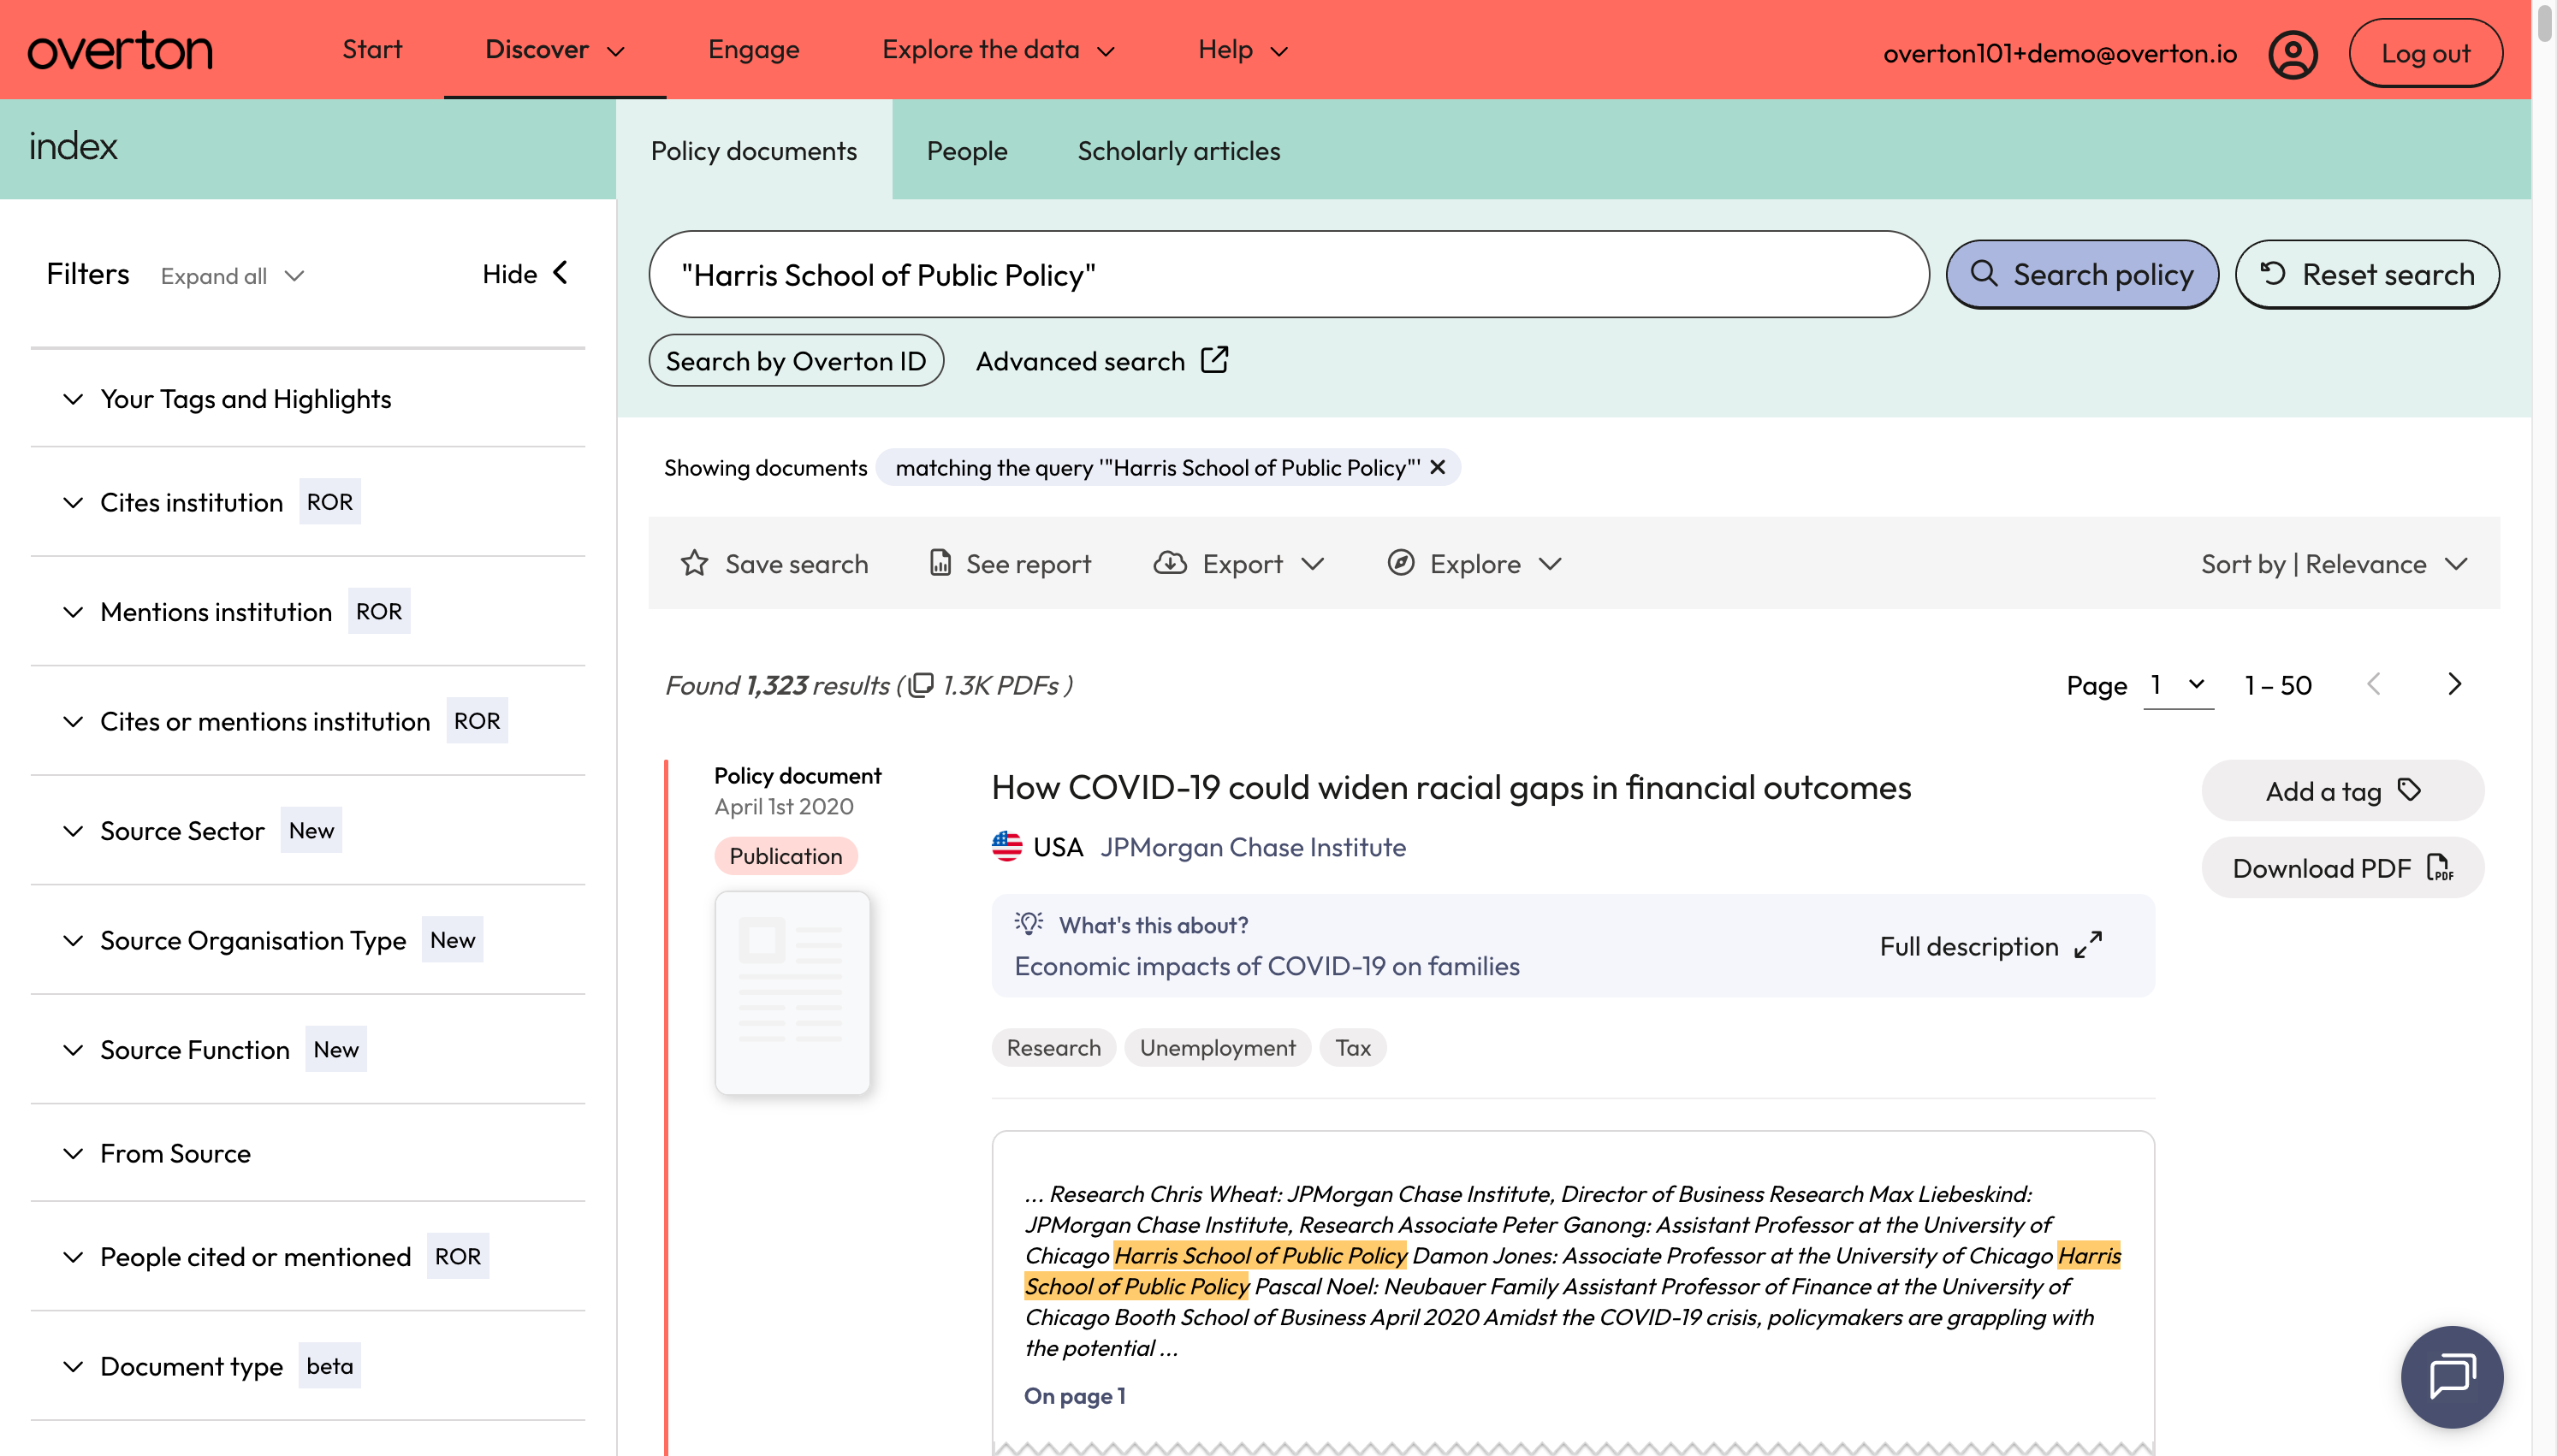Click the Save search star icon
Image resolution: width=2557 pixels, height=1456 pixels.
[x=694, y=564]
